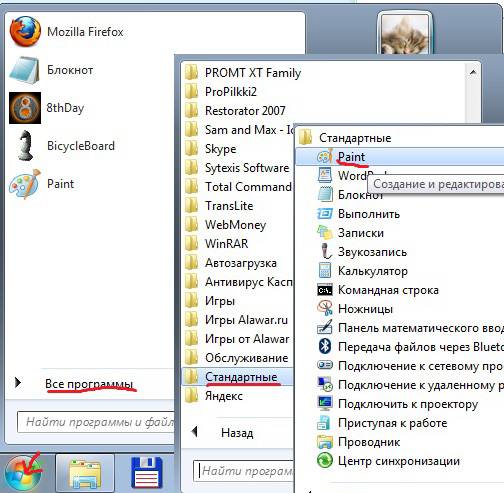Click Стандартные header in right submenu
This screenshot has width=504, height=493.
[x=355, y=138]
